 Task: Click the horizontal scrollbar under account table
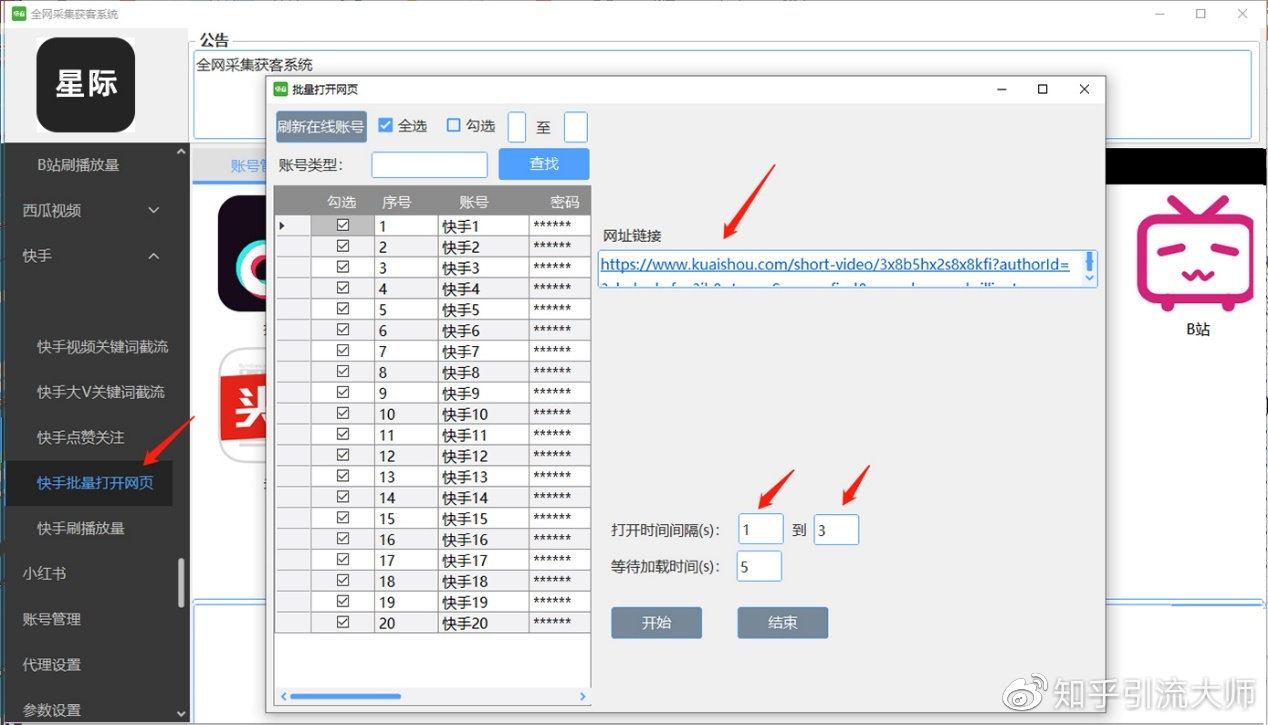pos(345,696)
